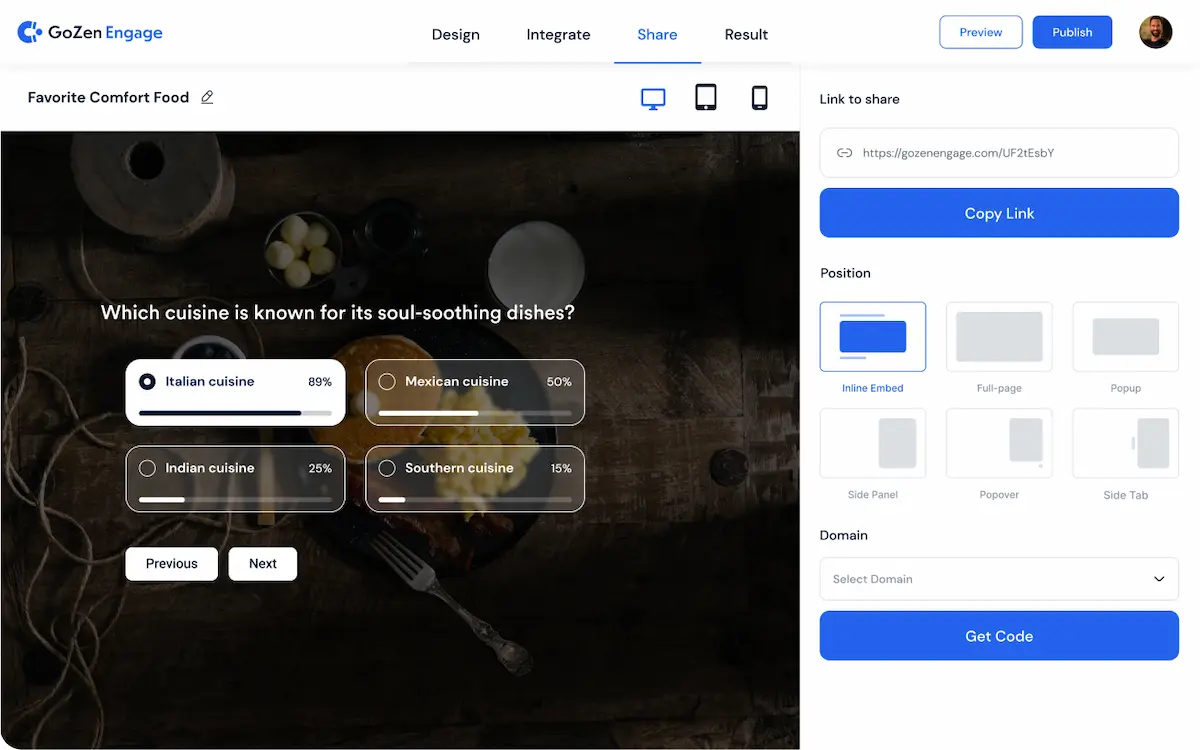Image resolution: width=1200 pixels, height=750 pixels.
Task: Open the Select Domain dropdown
Action: point(999,579)
